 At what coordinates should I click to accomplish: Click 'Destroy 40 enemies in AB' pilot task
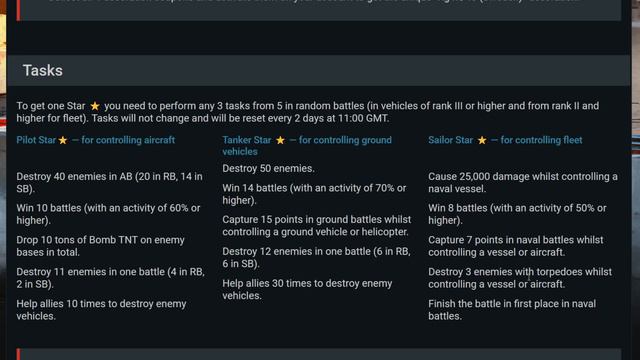pyautogui.click(x=109, y=182)
